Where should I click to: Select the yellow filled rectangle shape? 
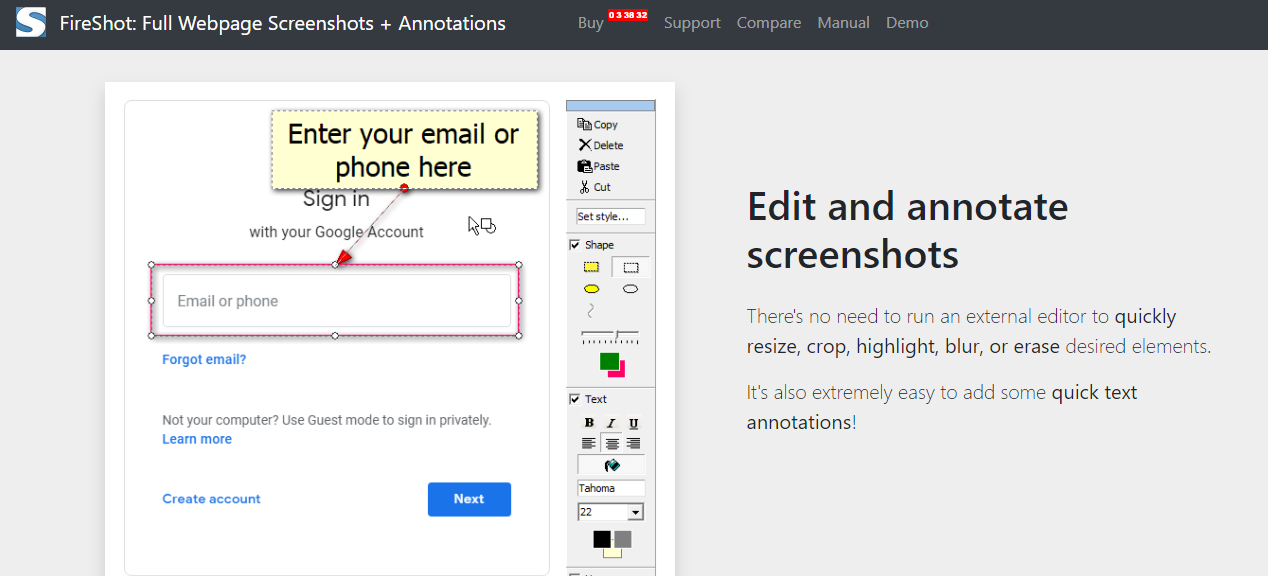point(592,267)
